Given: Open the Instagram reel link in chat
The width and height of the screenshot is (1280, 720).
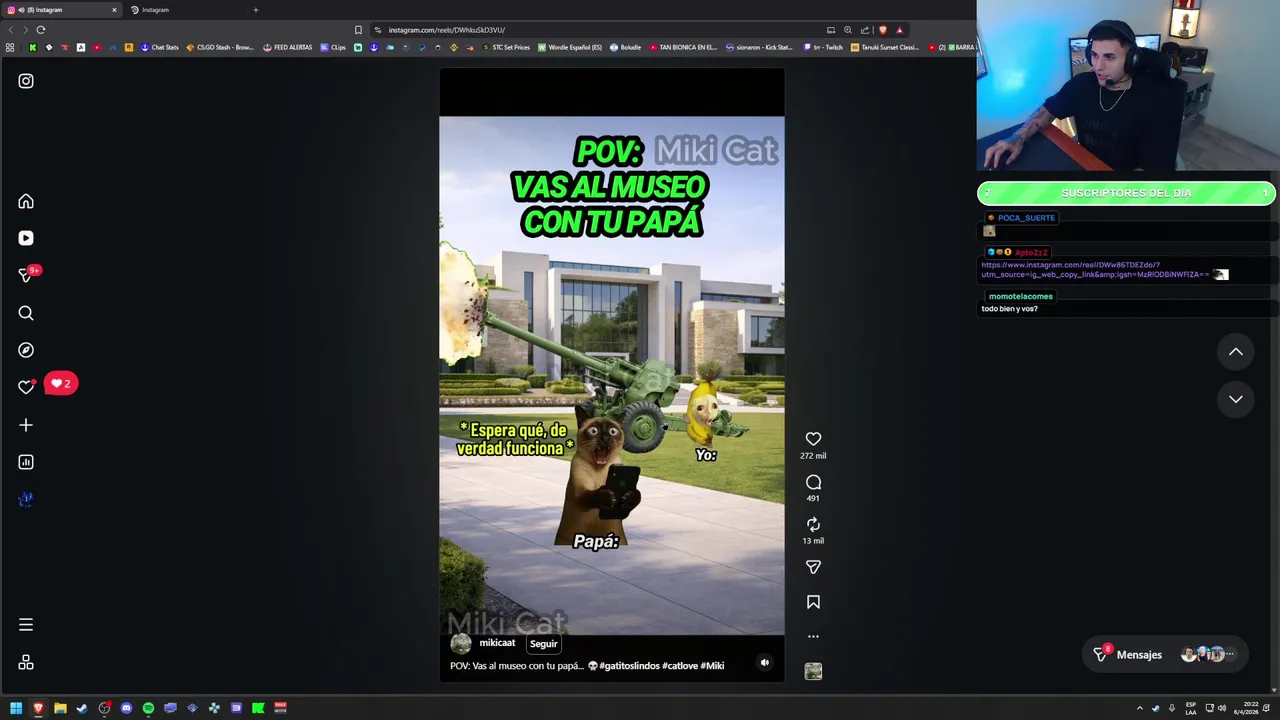Looking at the screenshot, I should (x=1096, y=270).
